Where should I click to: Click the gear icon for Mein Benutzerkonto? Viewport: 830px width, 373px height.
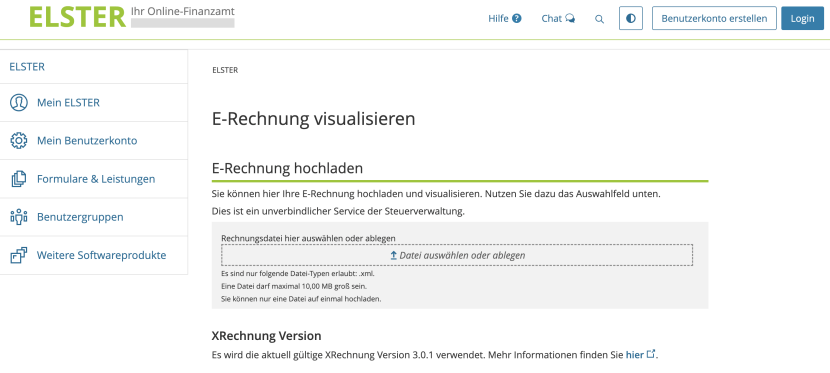point(19,141)
